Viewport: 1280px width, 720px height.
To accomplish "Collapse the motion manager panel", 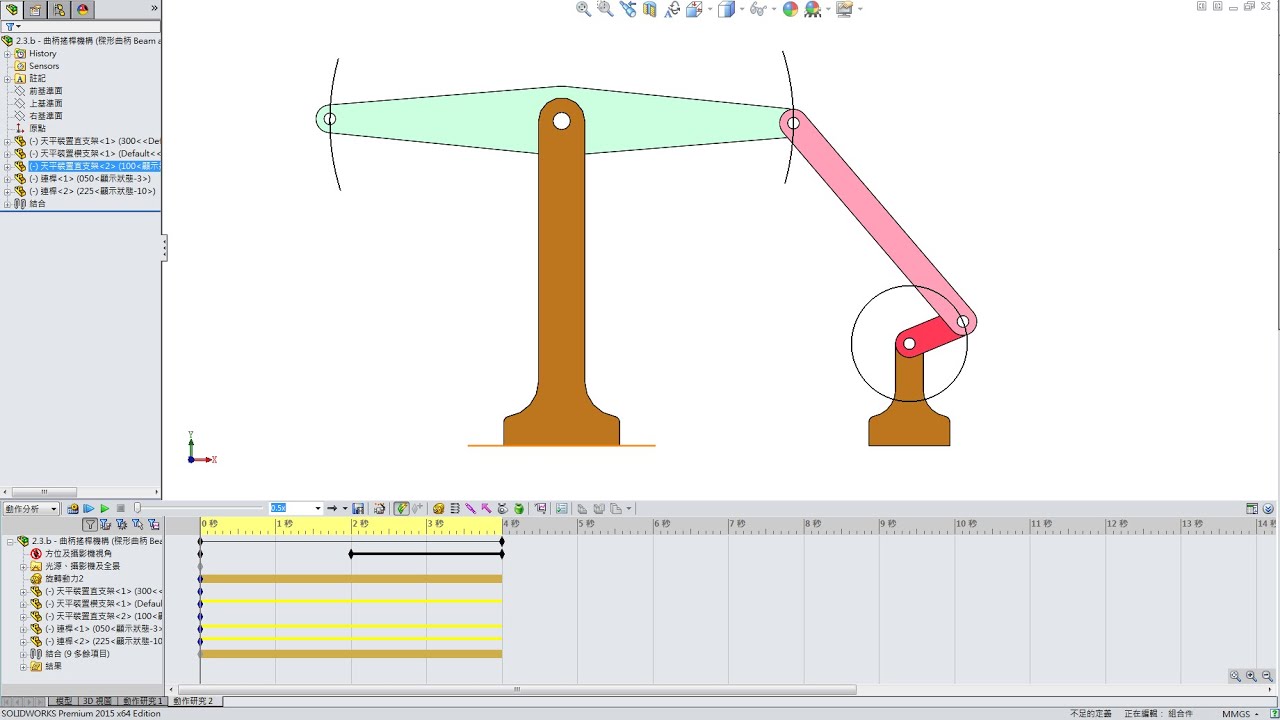I will click(1268, 509).
